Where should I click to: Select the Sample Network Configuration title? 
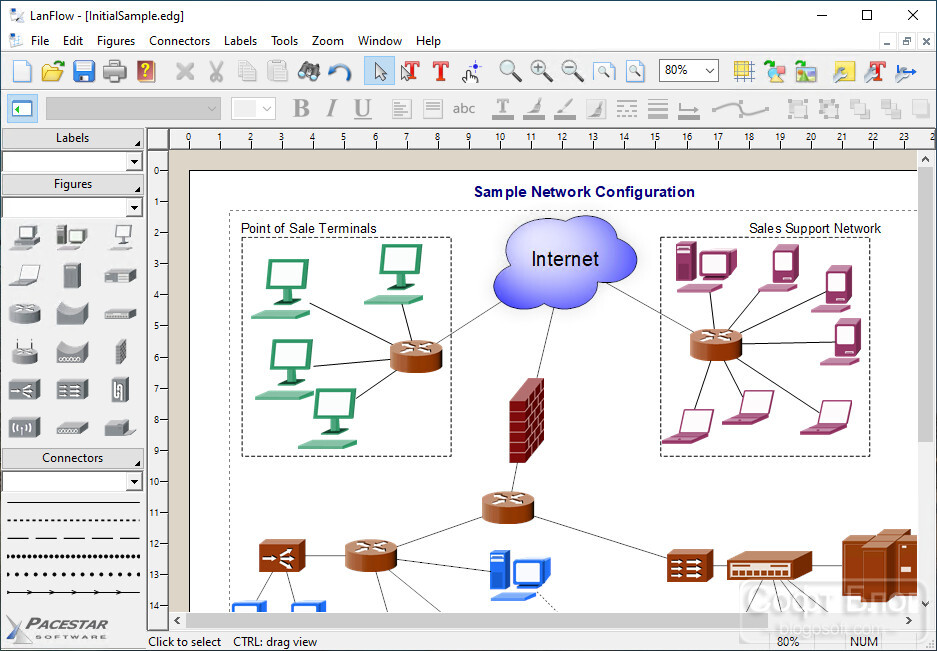point(584,192)
